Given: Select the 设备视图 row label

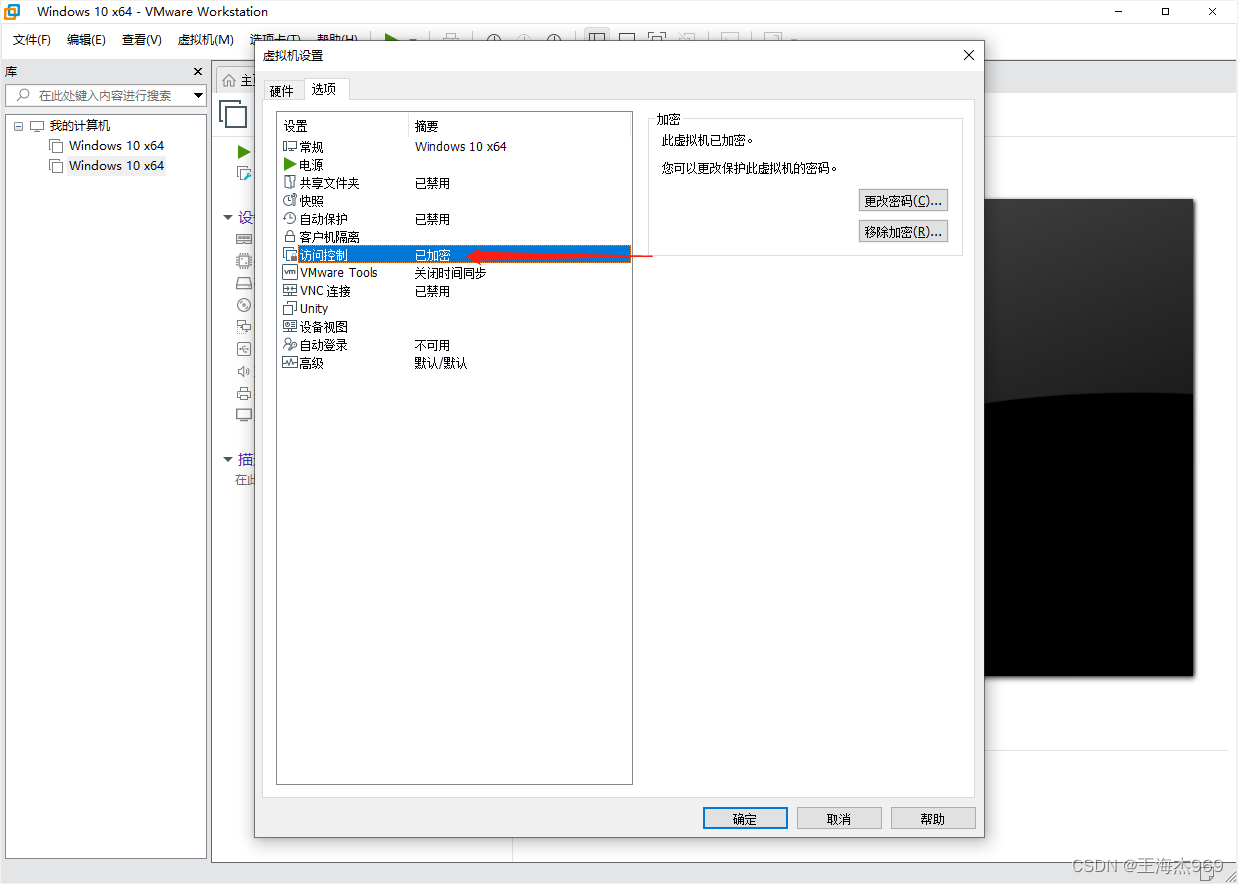Looking at the screenshot, I should pyautogui.click(x=323, y=327).
